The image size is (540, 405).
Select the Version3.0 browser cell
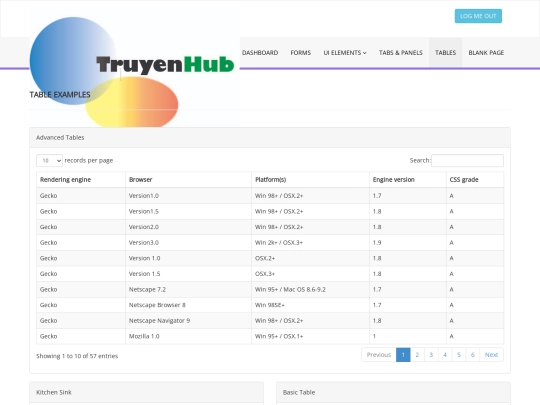click(188, 242)
